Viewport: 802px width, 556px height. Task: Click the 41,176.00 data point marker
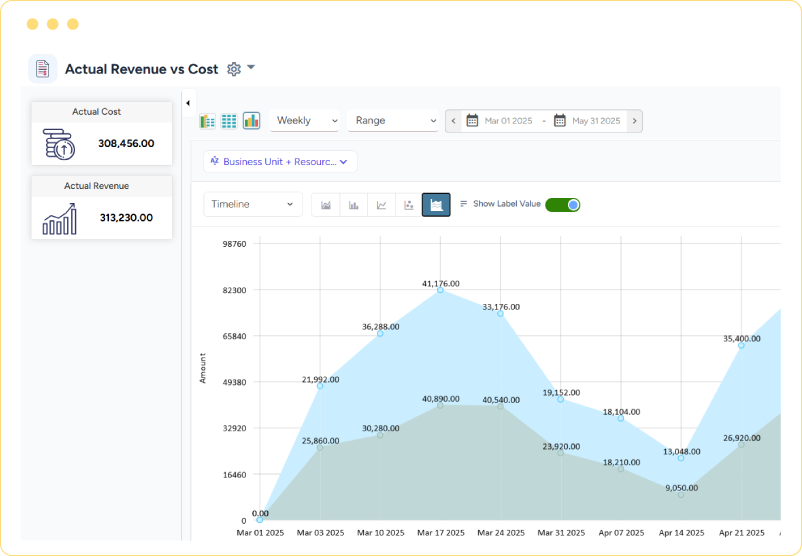[440, 290]
